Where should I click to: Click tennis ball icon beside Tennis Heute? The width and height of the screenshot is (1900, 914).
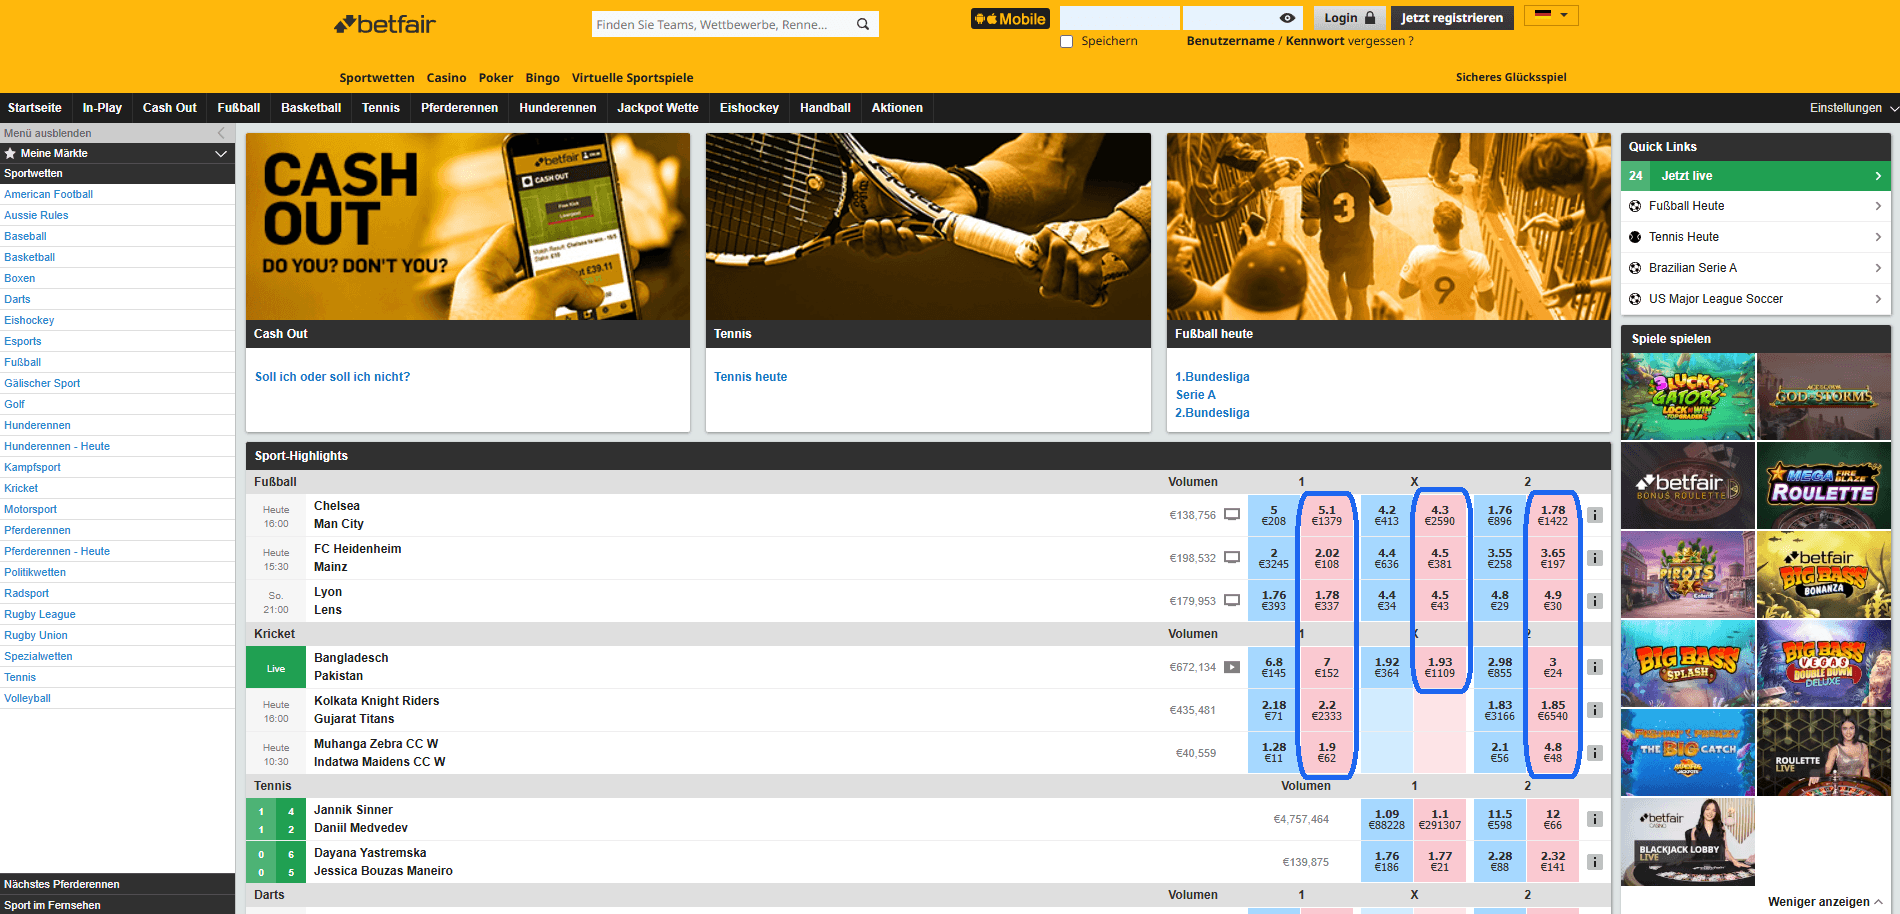pyautogui.click(x=1635, y=237)
